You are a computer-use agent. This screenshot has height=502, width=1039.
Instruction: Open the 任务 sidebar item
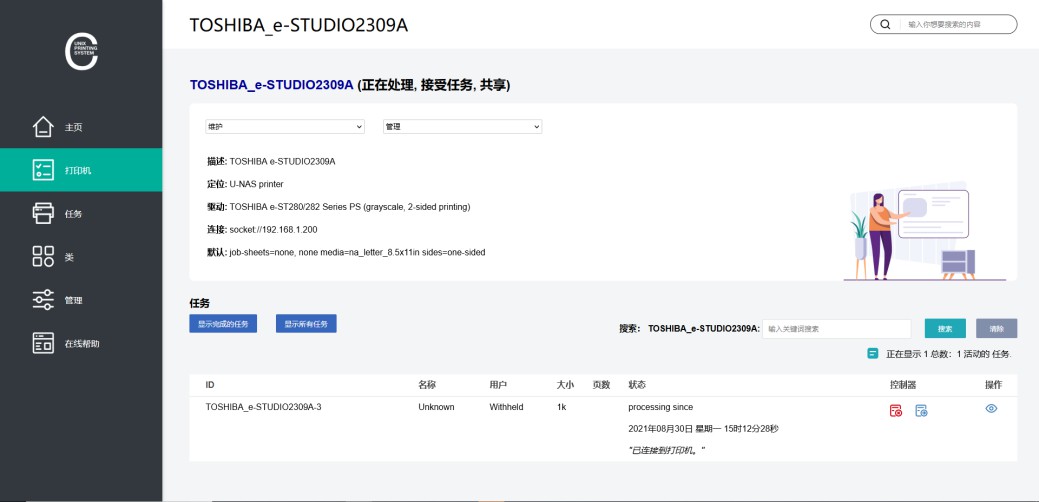81,213
